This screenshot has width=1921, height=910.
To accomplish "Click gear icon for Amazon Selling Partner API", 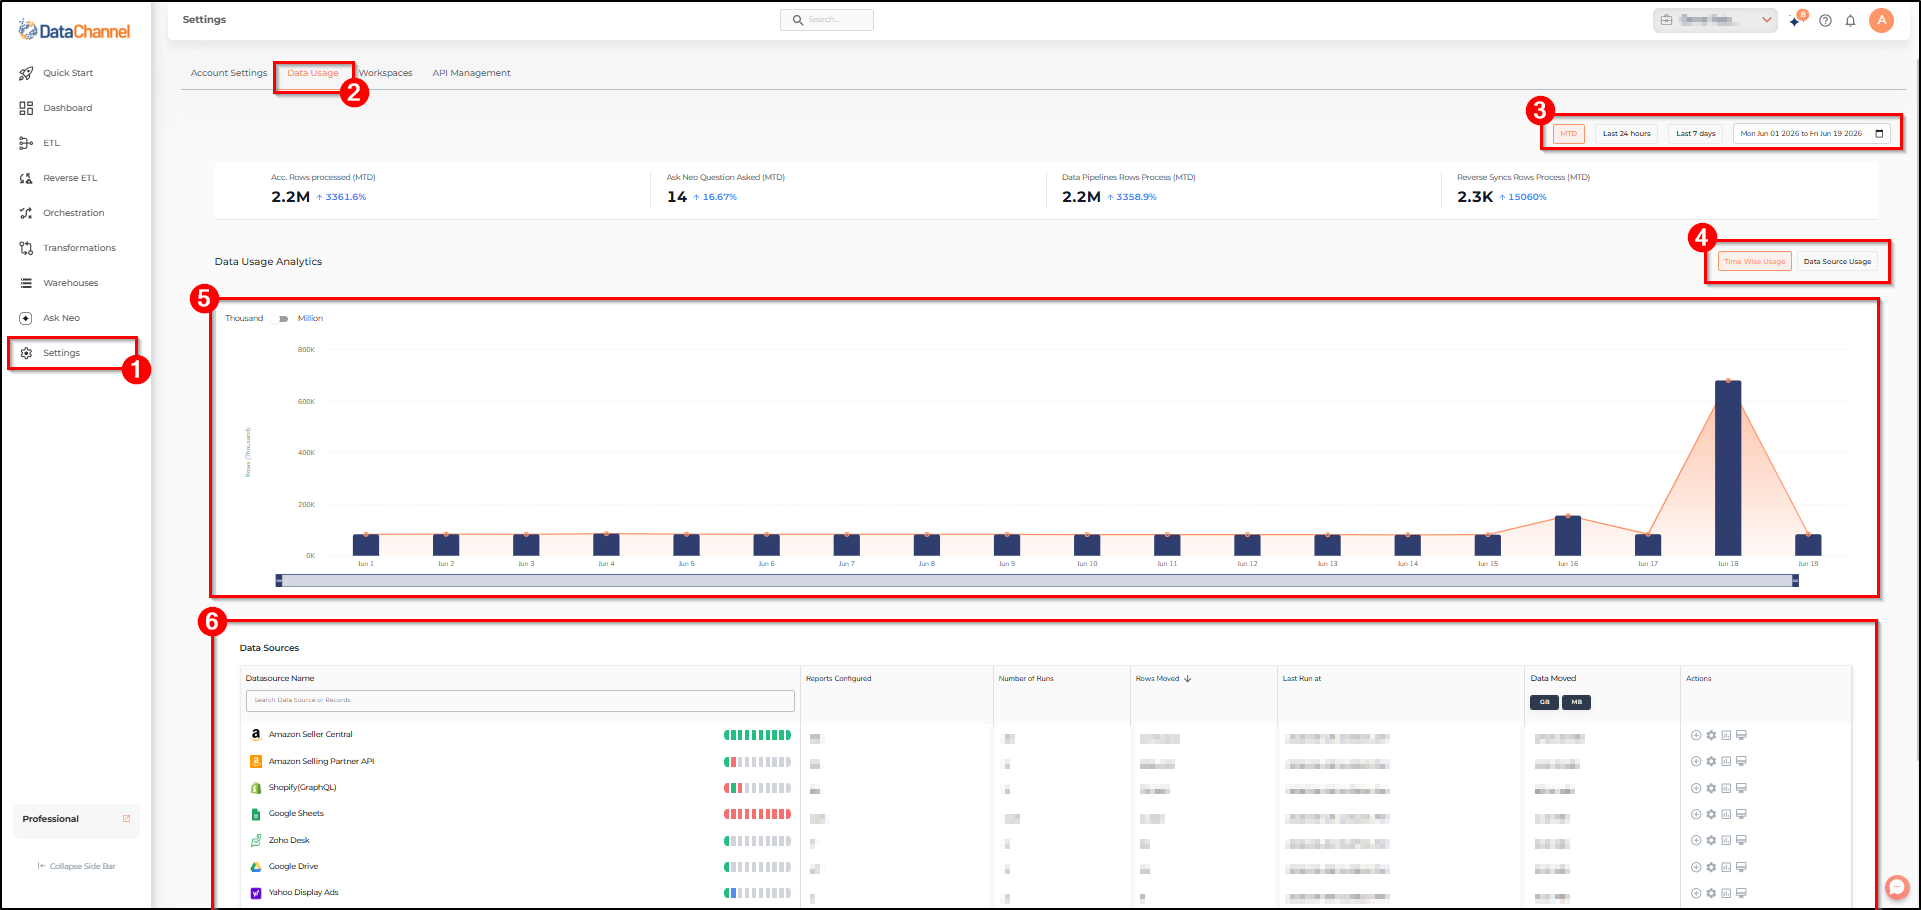I will [x=1711, y=761].
